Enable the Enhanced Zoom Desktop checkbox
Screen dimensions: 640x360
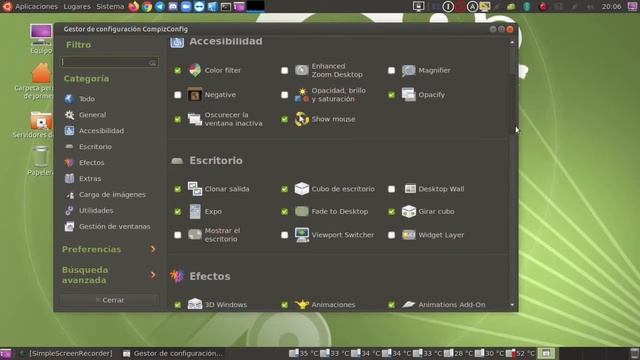(284, 71)
